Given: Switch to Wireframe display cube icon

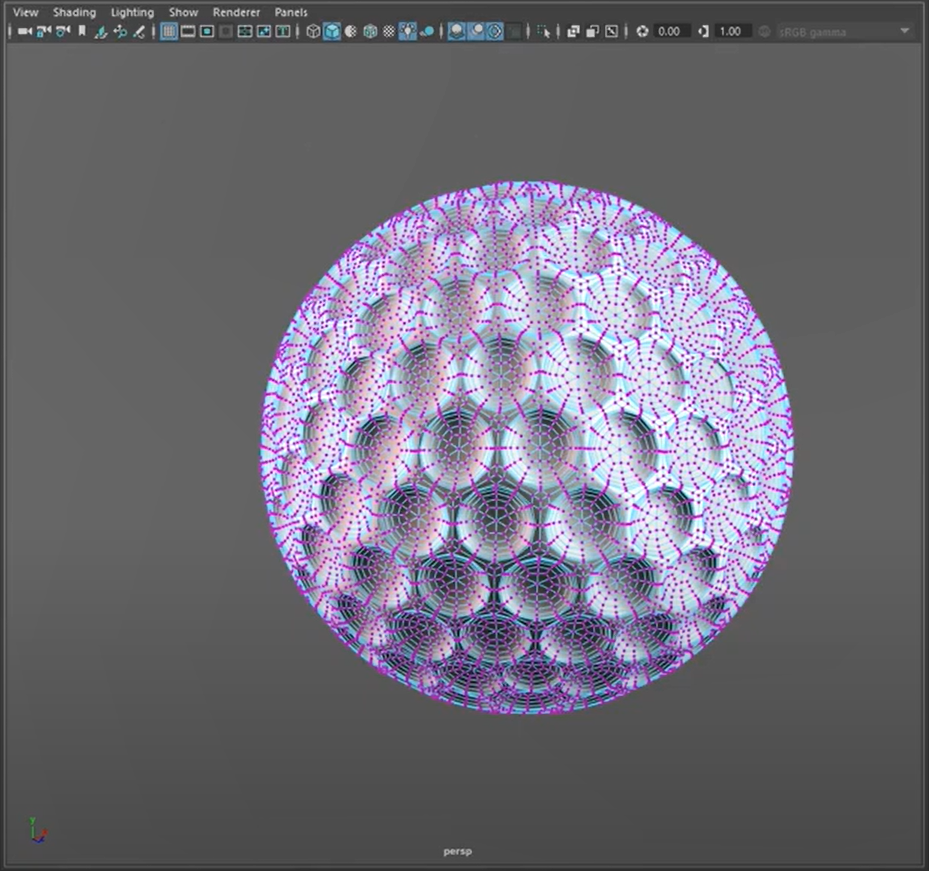Looking at the screenshot, I should click(313, 32).
